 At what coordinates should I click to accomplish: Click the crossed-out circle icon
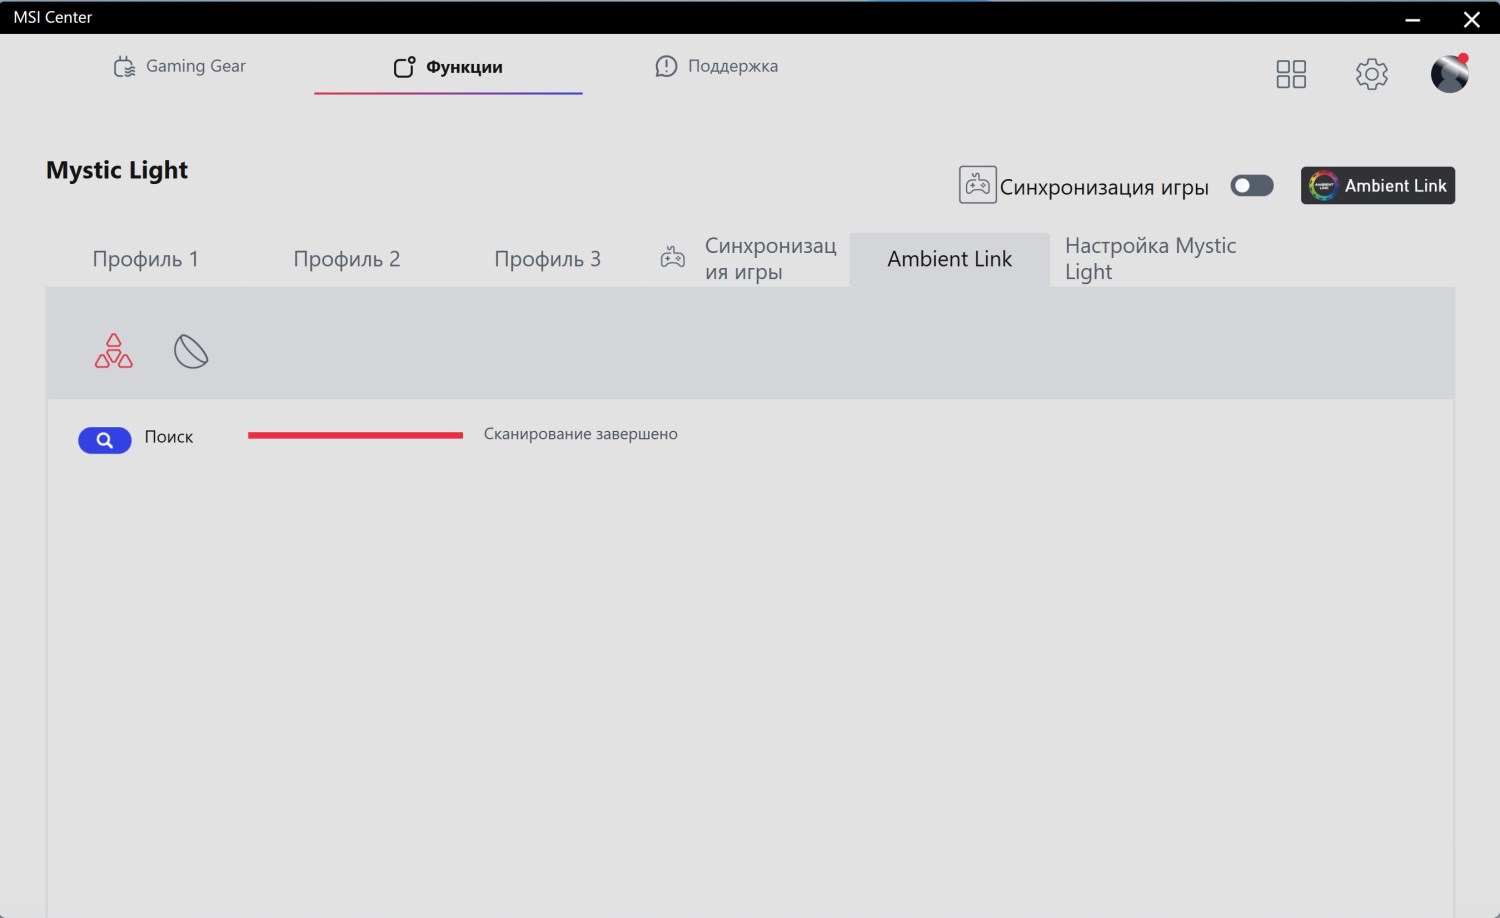(191, 351)
